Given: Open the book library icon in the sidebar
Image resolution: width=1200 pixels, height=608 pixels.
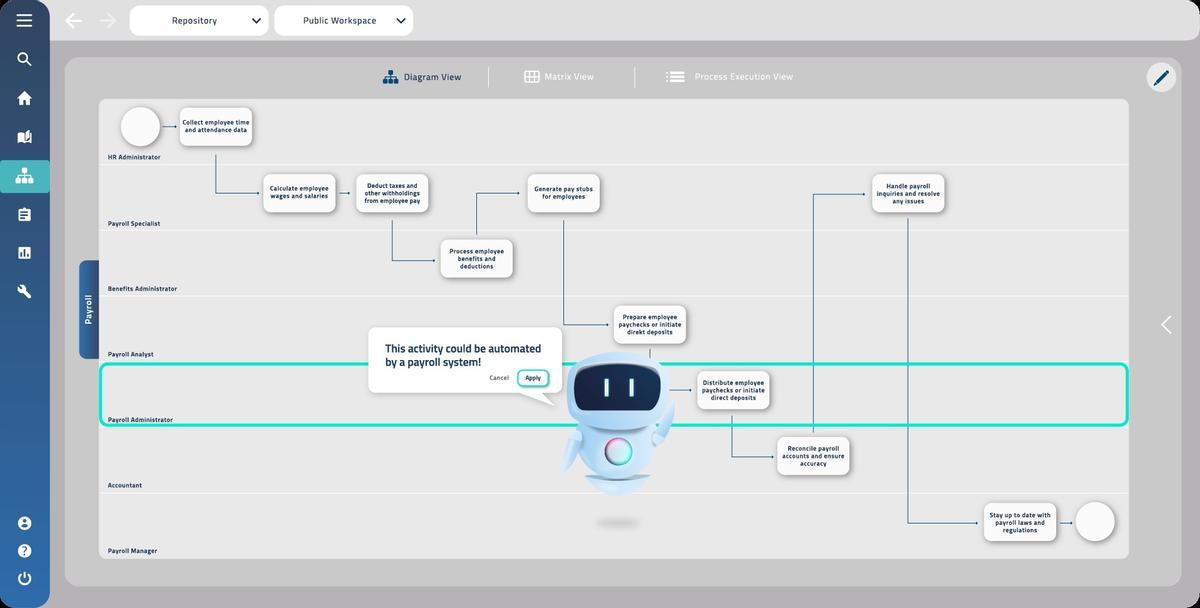Looking at the screenshot, I should pyautogui.click(x=24, y=137).
